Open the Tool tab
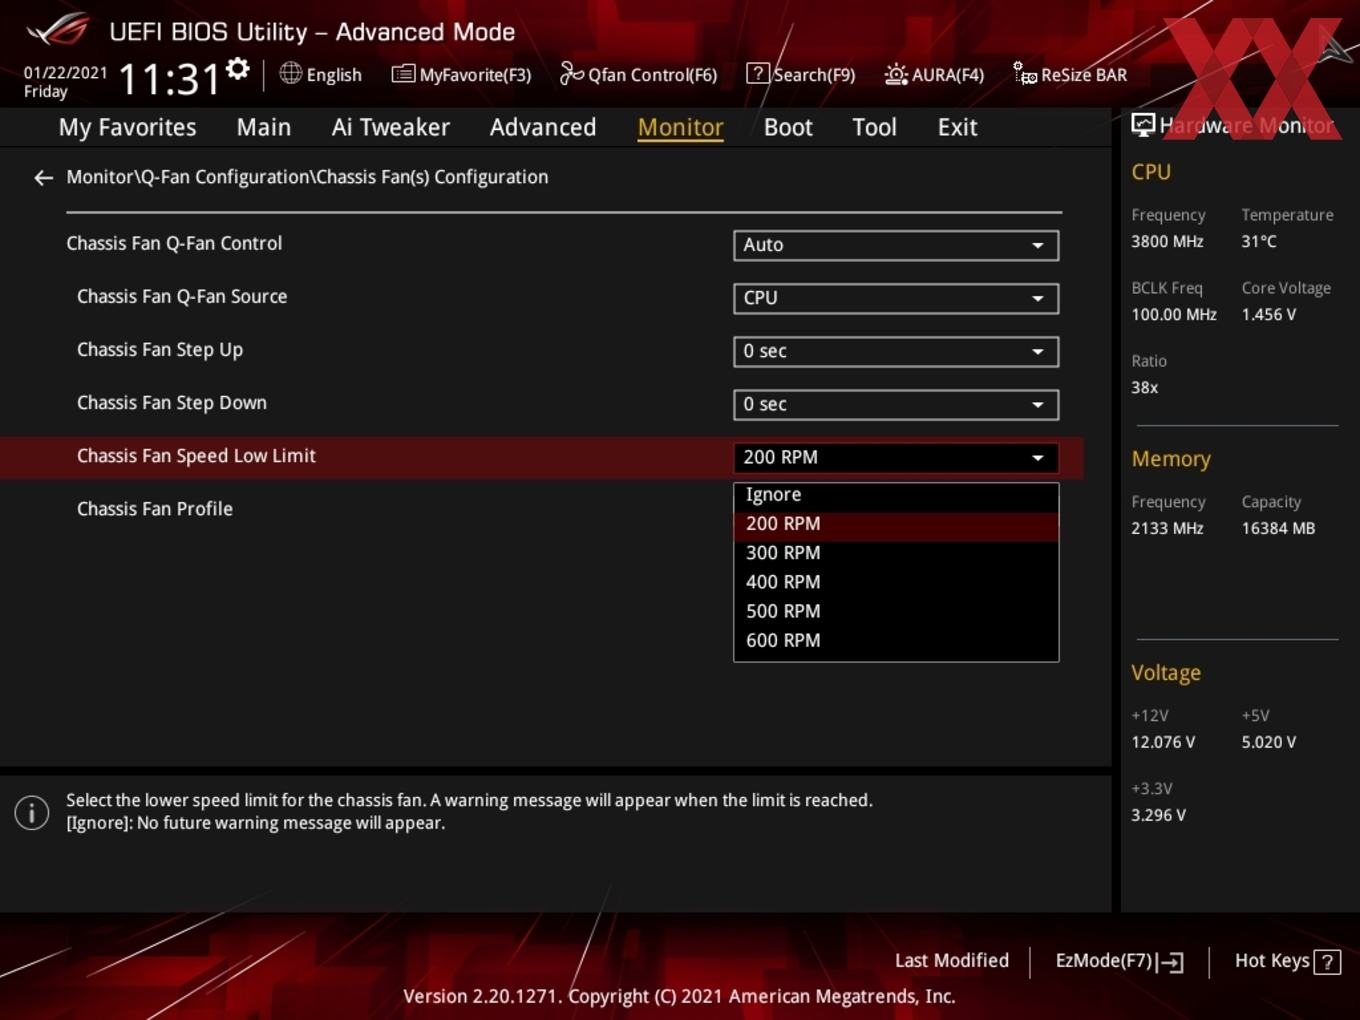 coord(874,127)
